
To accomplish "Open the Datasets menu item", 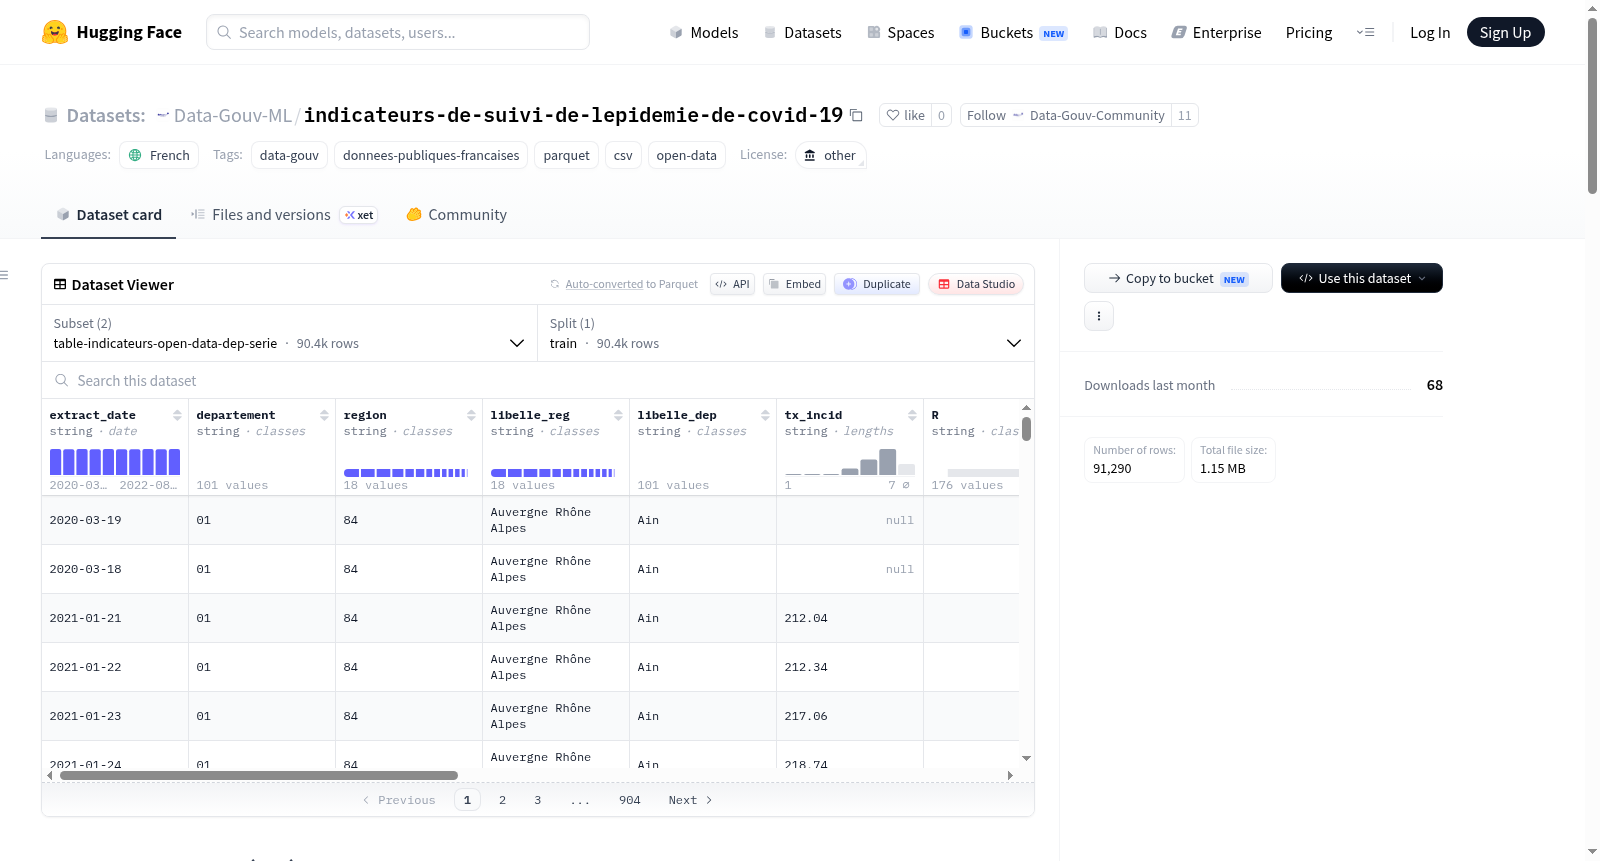I will point(802,32).
